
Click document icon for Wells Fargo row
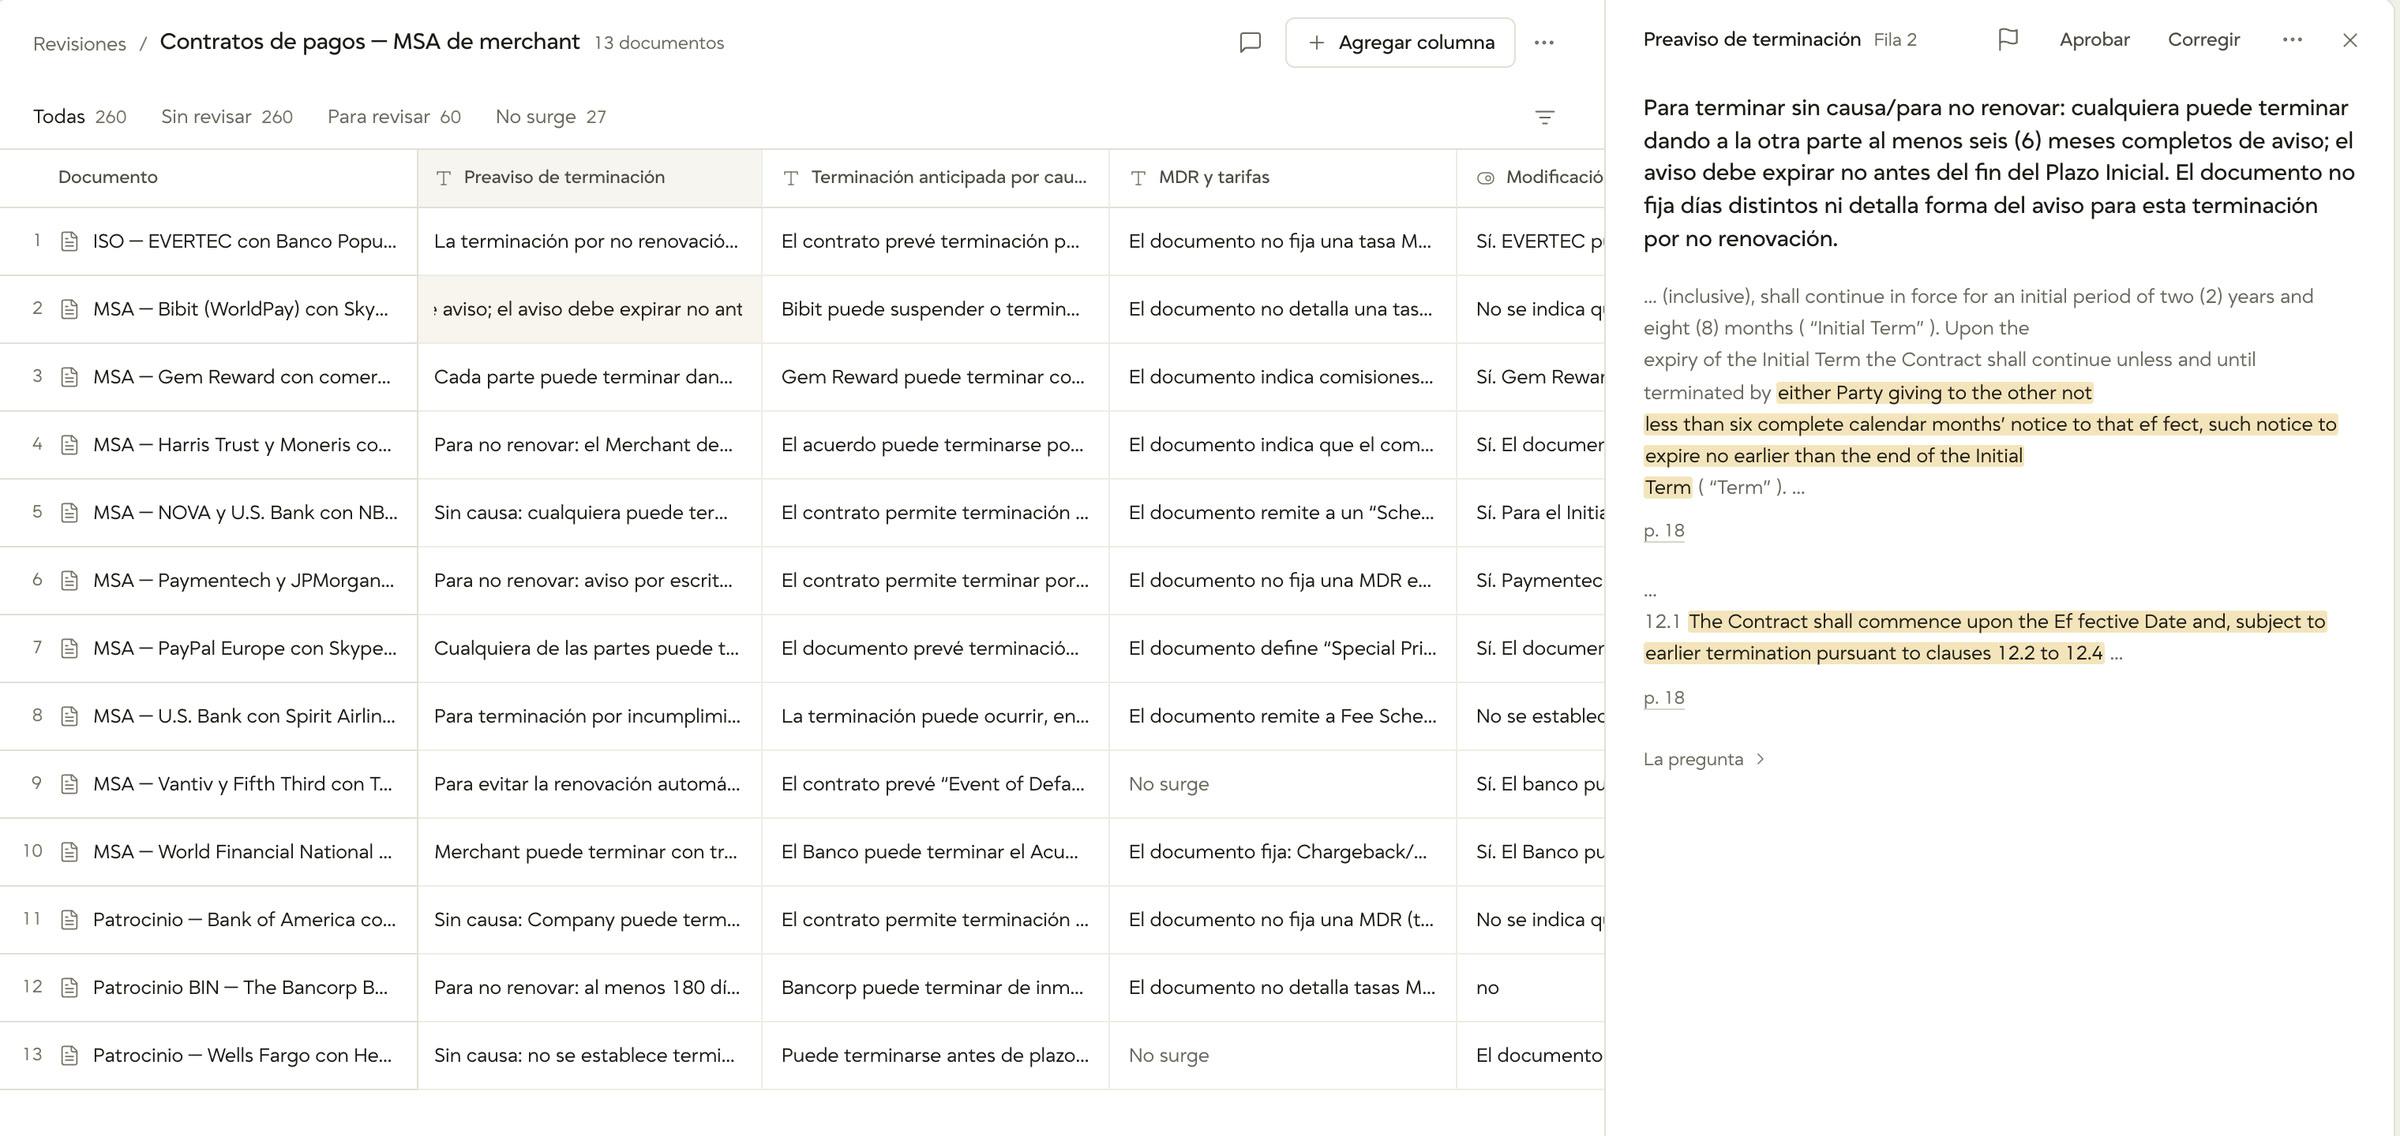(x=69, y=1056)
